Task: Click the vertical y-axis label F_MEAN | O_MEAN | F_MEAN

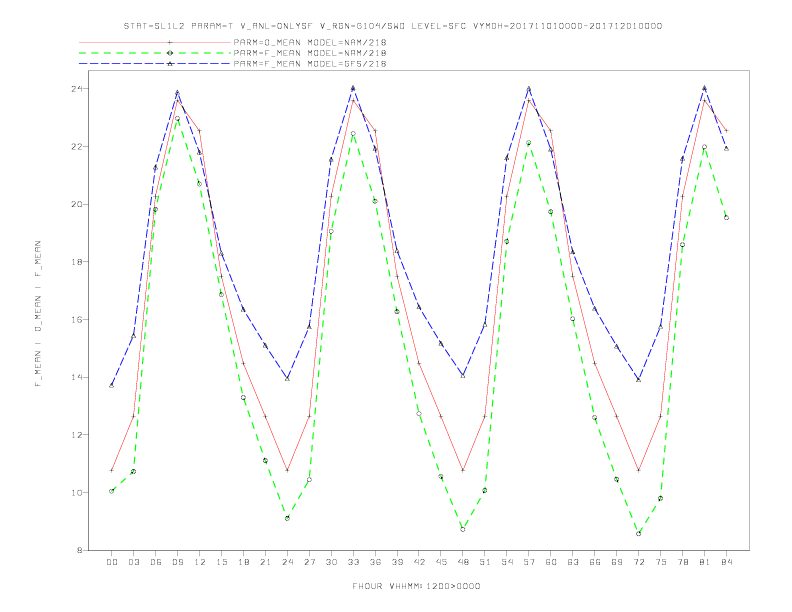Action: [38, 314]
